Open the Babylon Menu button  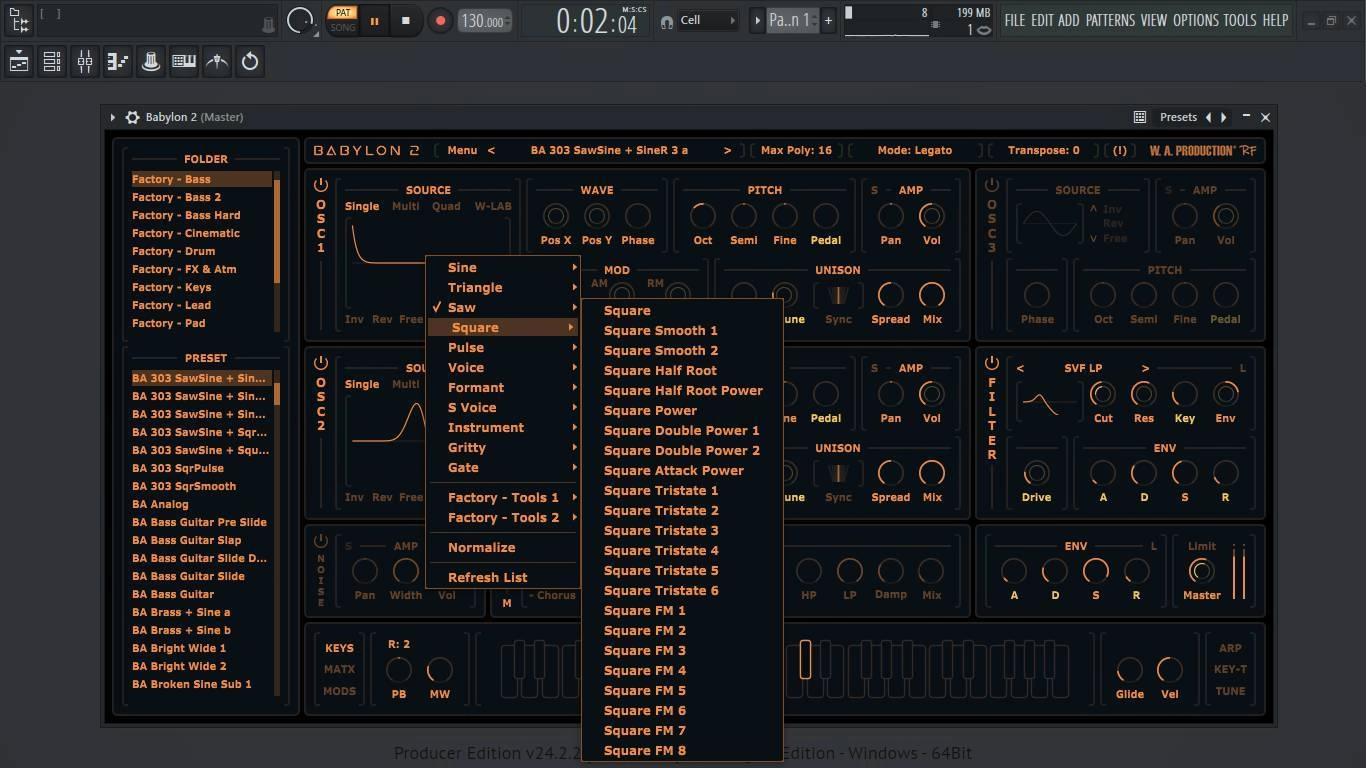coord(462,150)
